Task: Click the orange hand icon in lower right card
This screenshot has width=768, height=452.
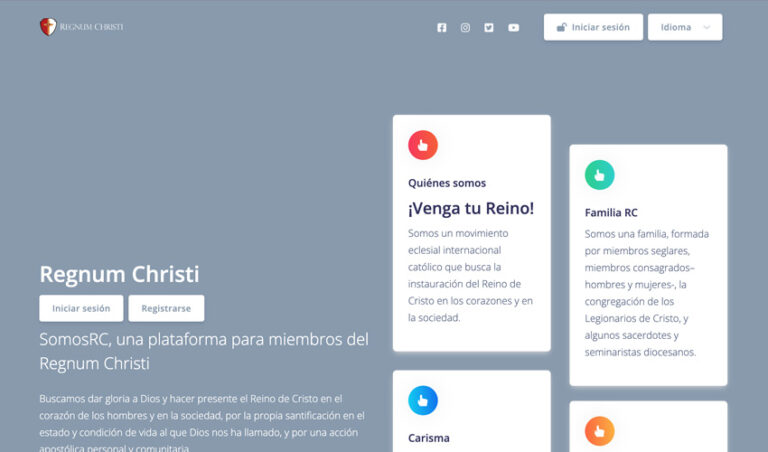Action: point(600,431)
